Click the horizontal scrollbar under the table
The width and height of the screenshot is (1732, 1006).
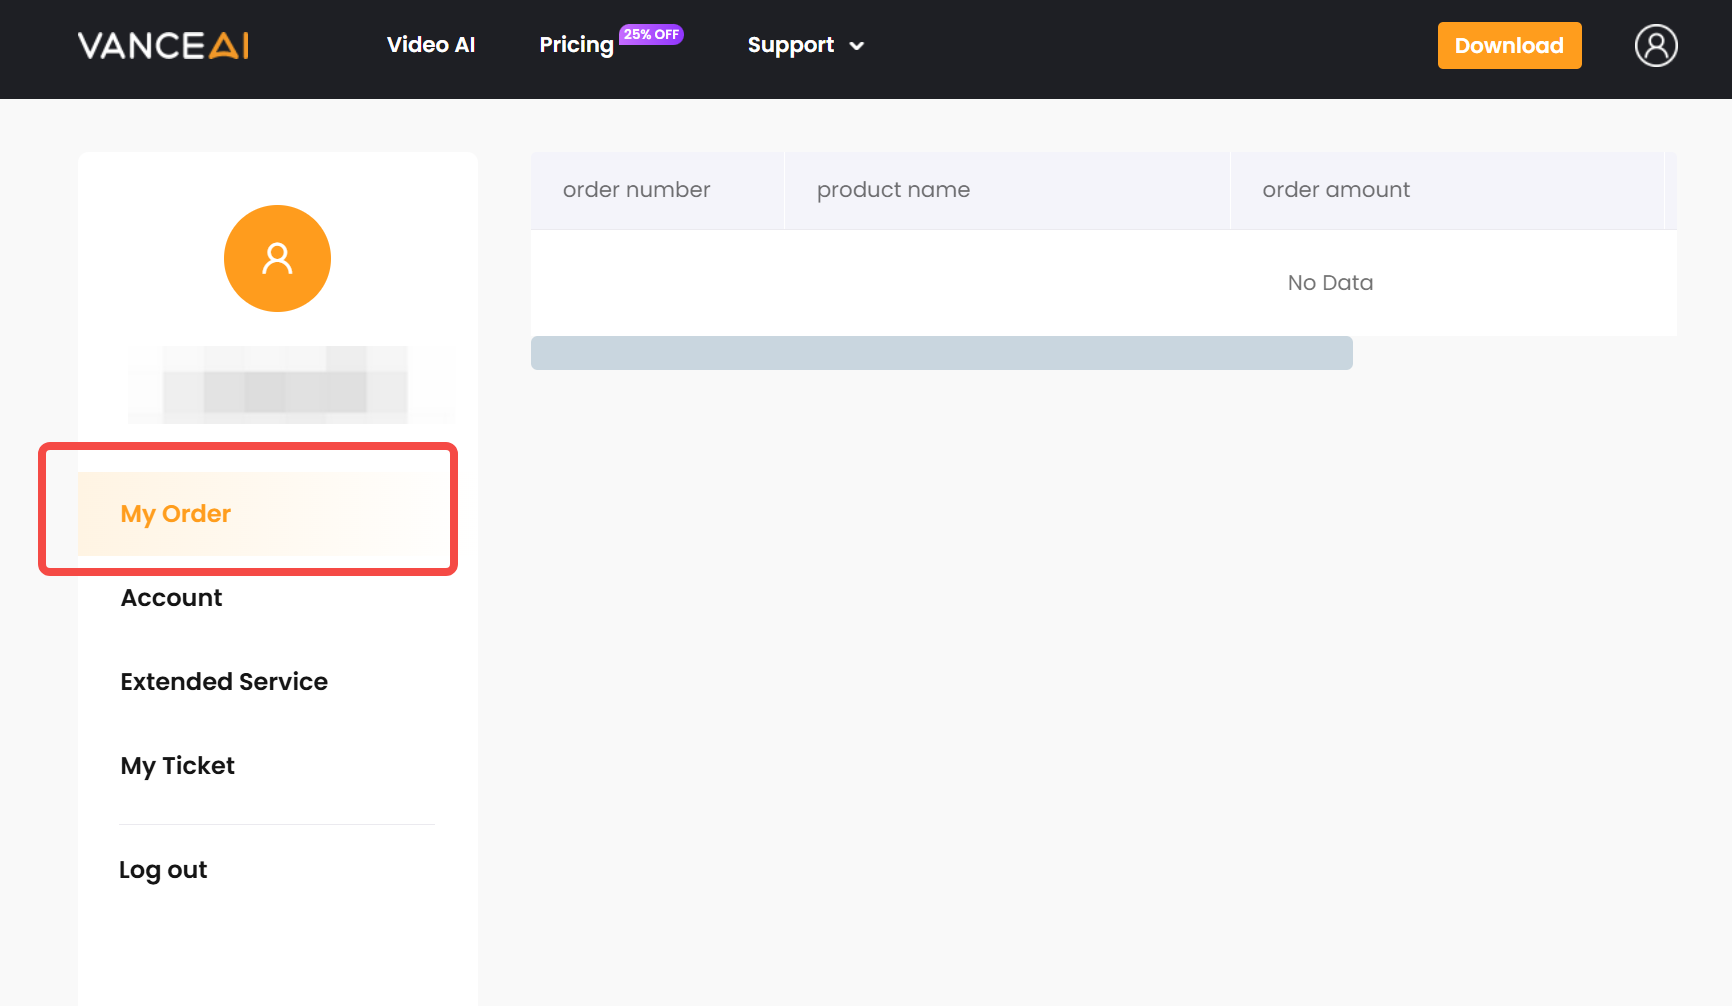click(941, 353)
